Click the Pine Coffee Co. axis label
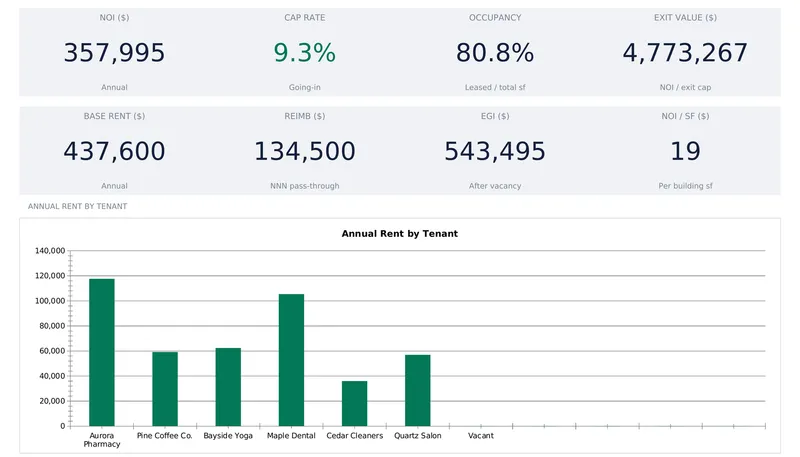800x457 pixels. click(x=164, y=436)
